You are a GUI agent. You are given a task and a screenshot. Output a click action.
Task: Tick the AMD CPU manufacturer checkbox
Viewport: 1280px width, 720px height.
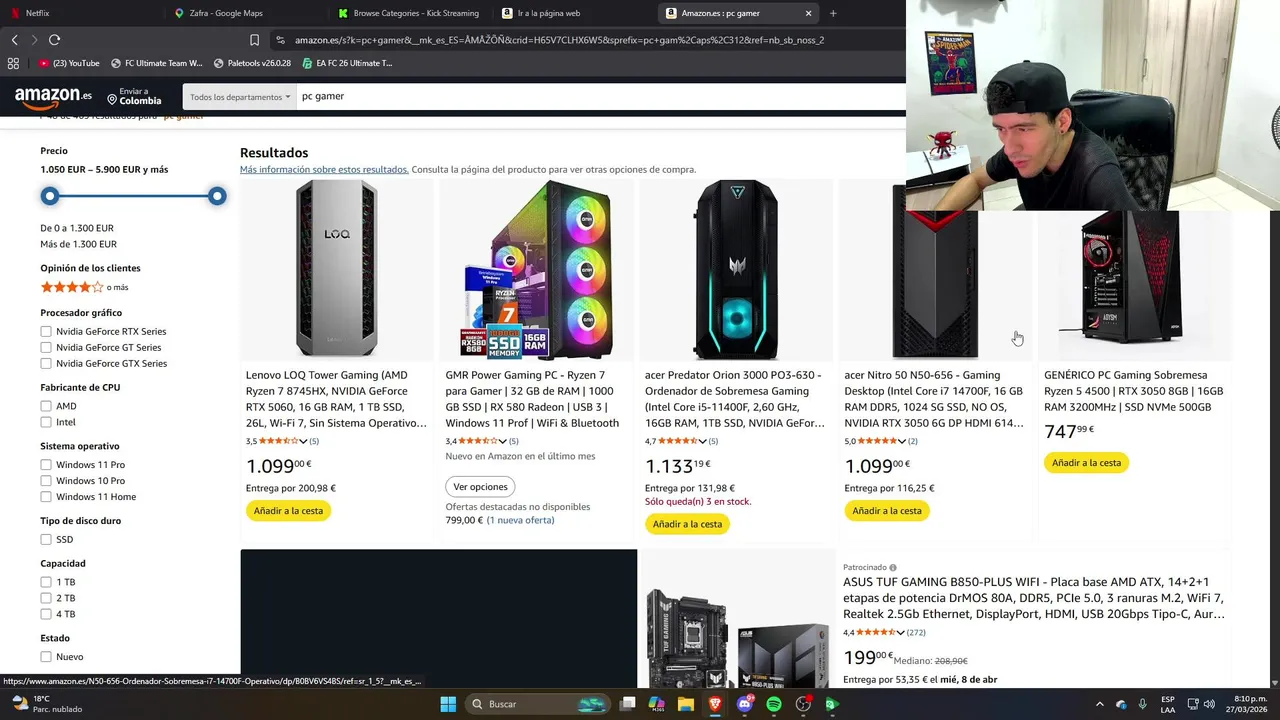46,406
